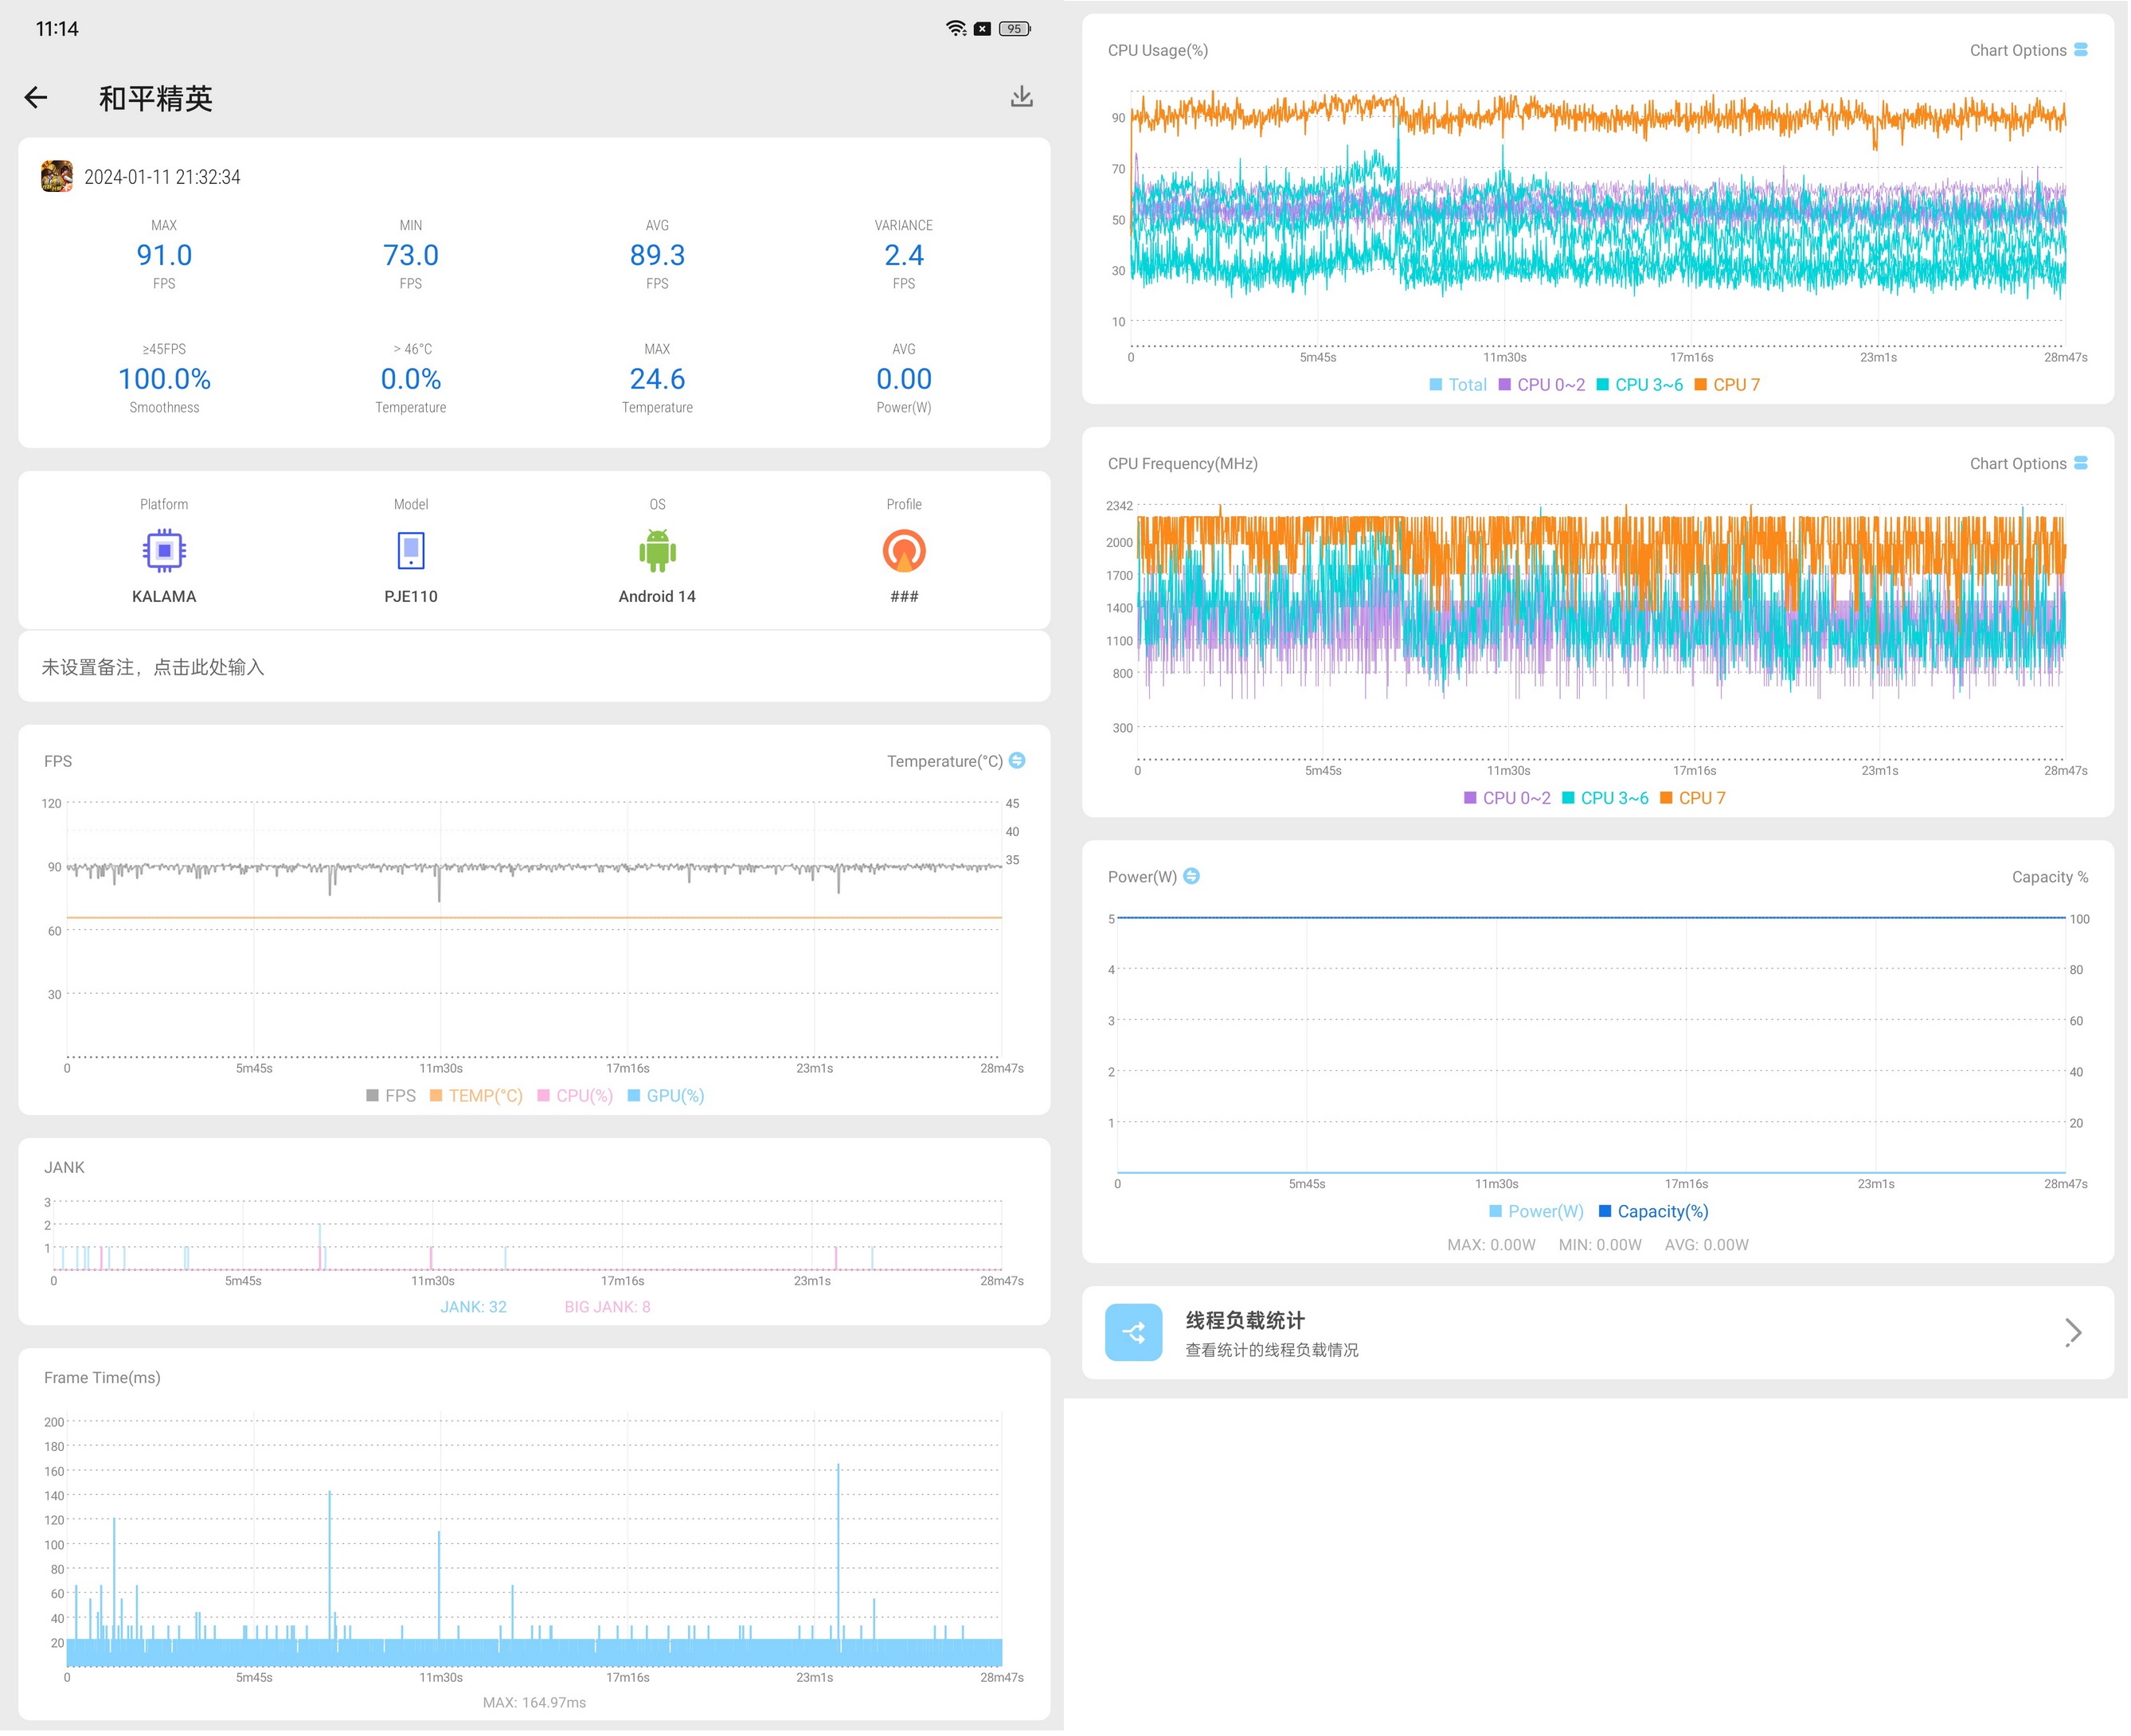Toggle CPU 7 legend in CPU Usage
The width and height of the screenshot is (2131, 1736).
click(1727, 384)
